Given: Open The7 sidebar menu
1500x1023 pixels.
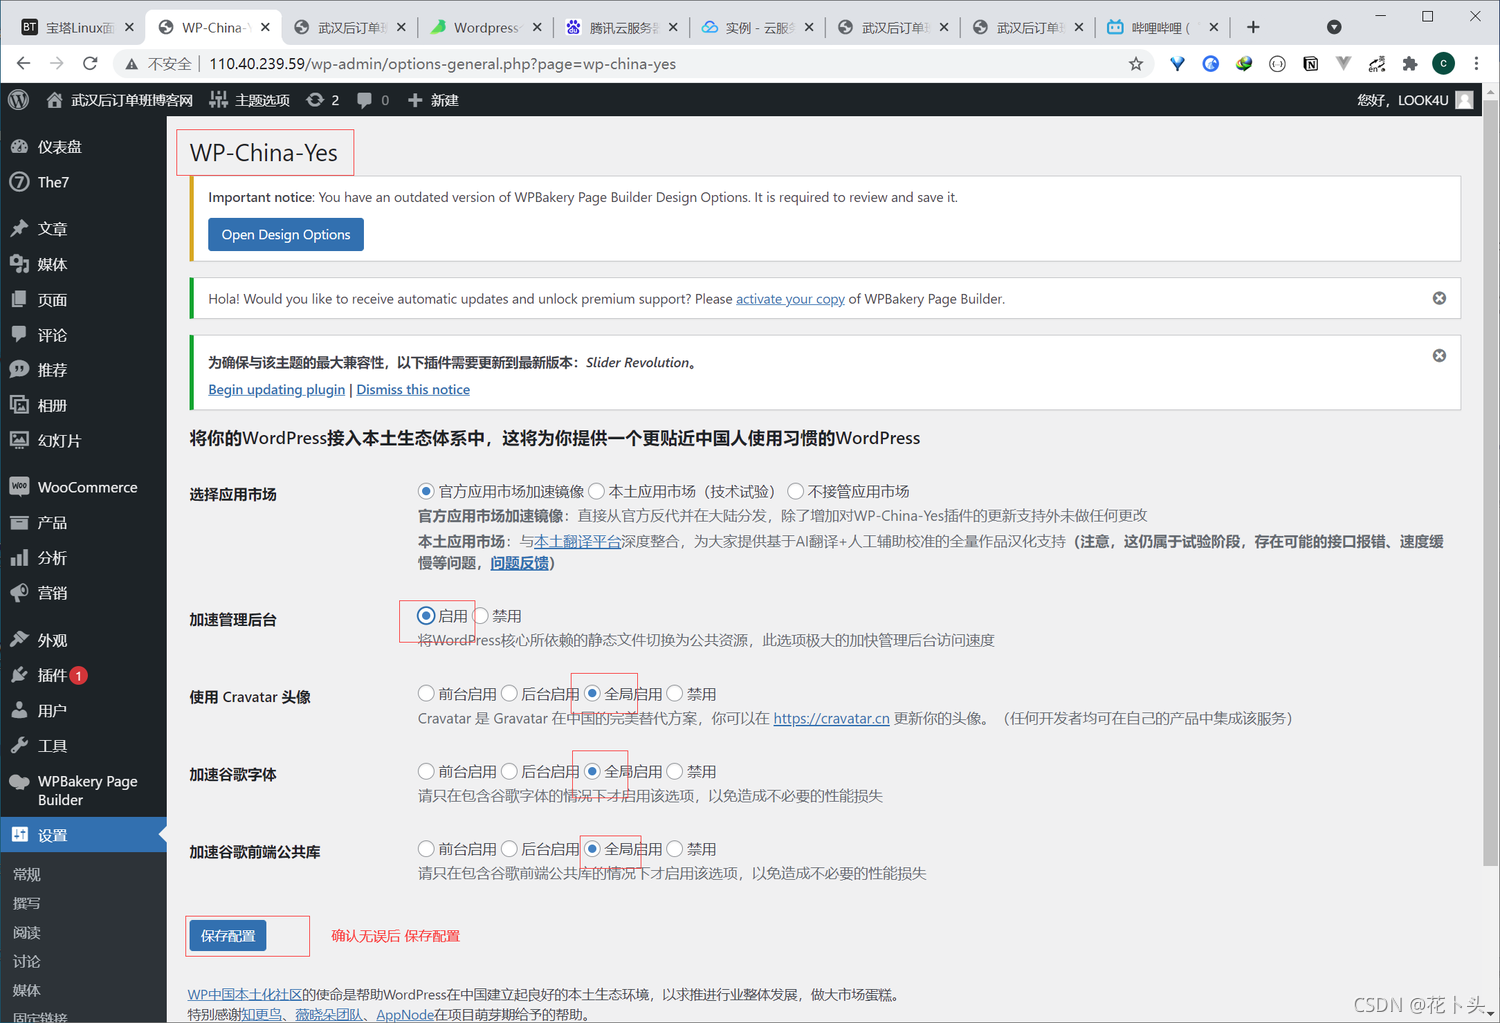Looking at the screenshot, I should click(x=53, y=182).
